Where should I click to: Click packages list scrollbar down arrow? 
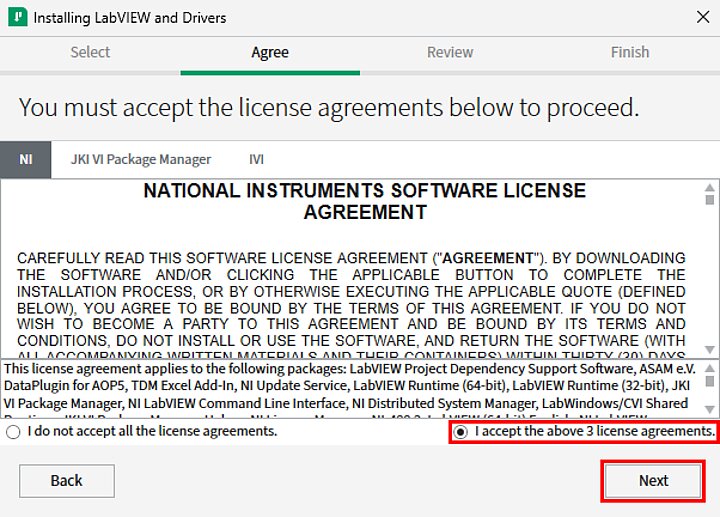tap(709, 409)
